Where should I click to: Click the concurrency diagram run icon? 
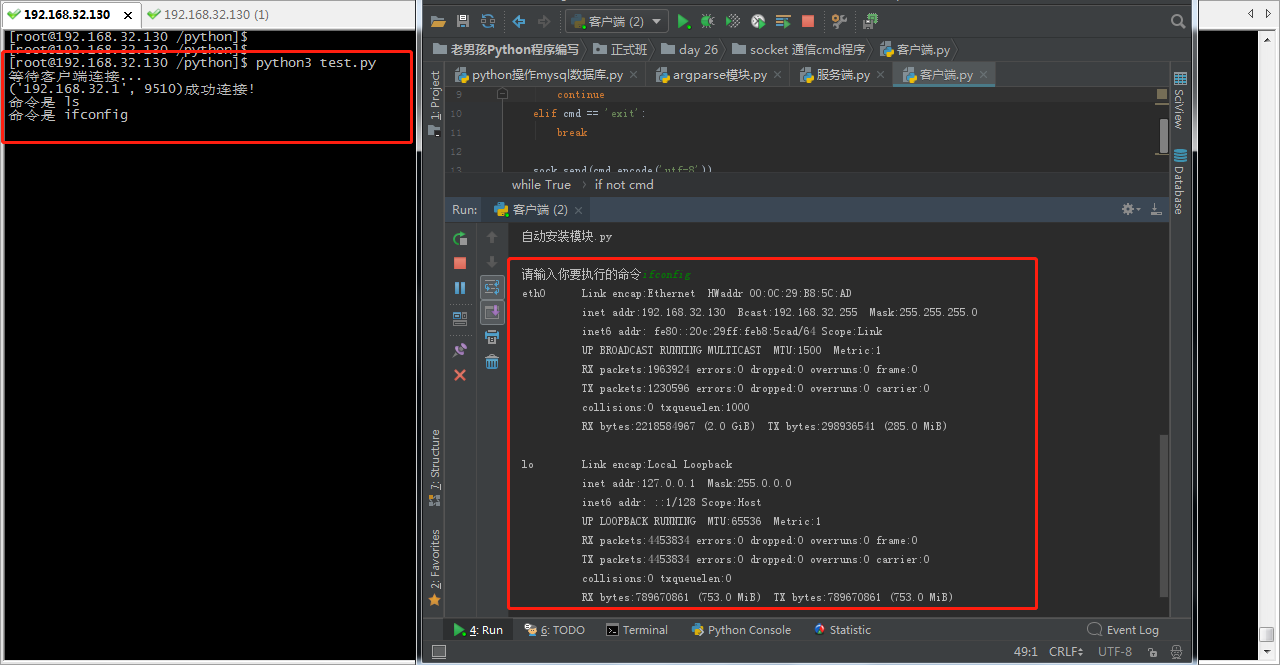click(x=783, y=21)
